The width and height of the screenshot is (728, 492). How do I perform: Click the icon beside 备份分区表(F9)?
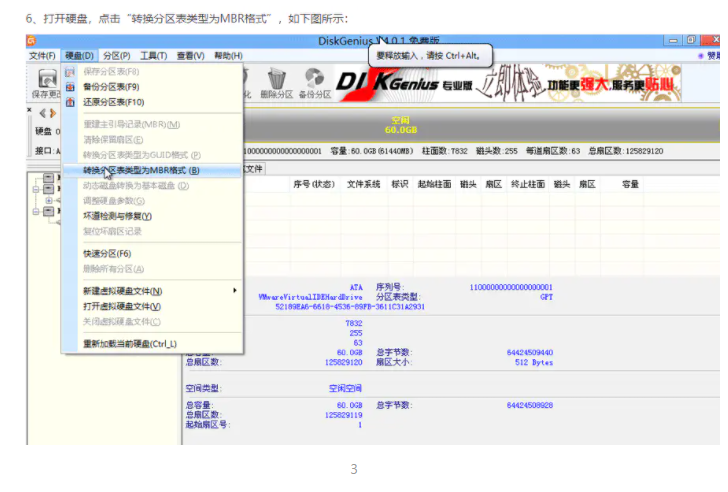pos(70,87)
